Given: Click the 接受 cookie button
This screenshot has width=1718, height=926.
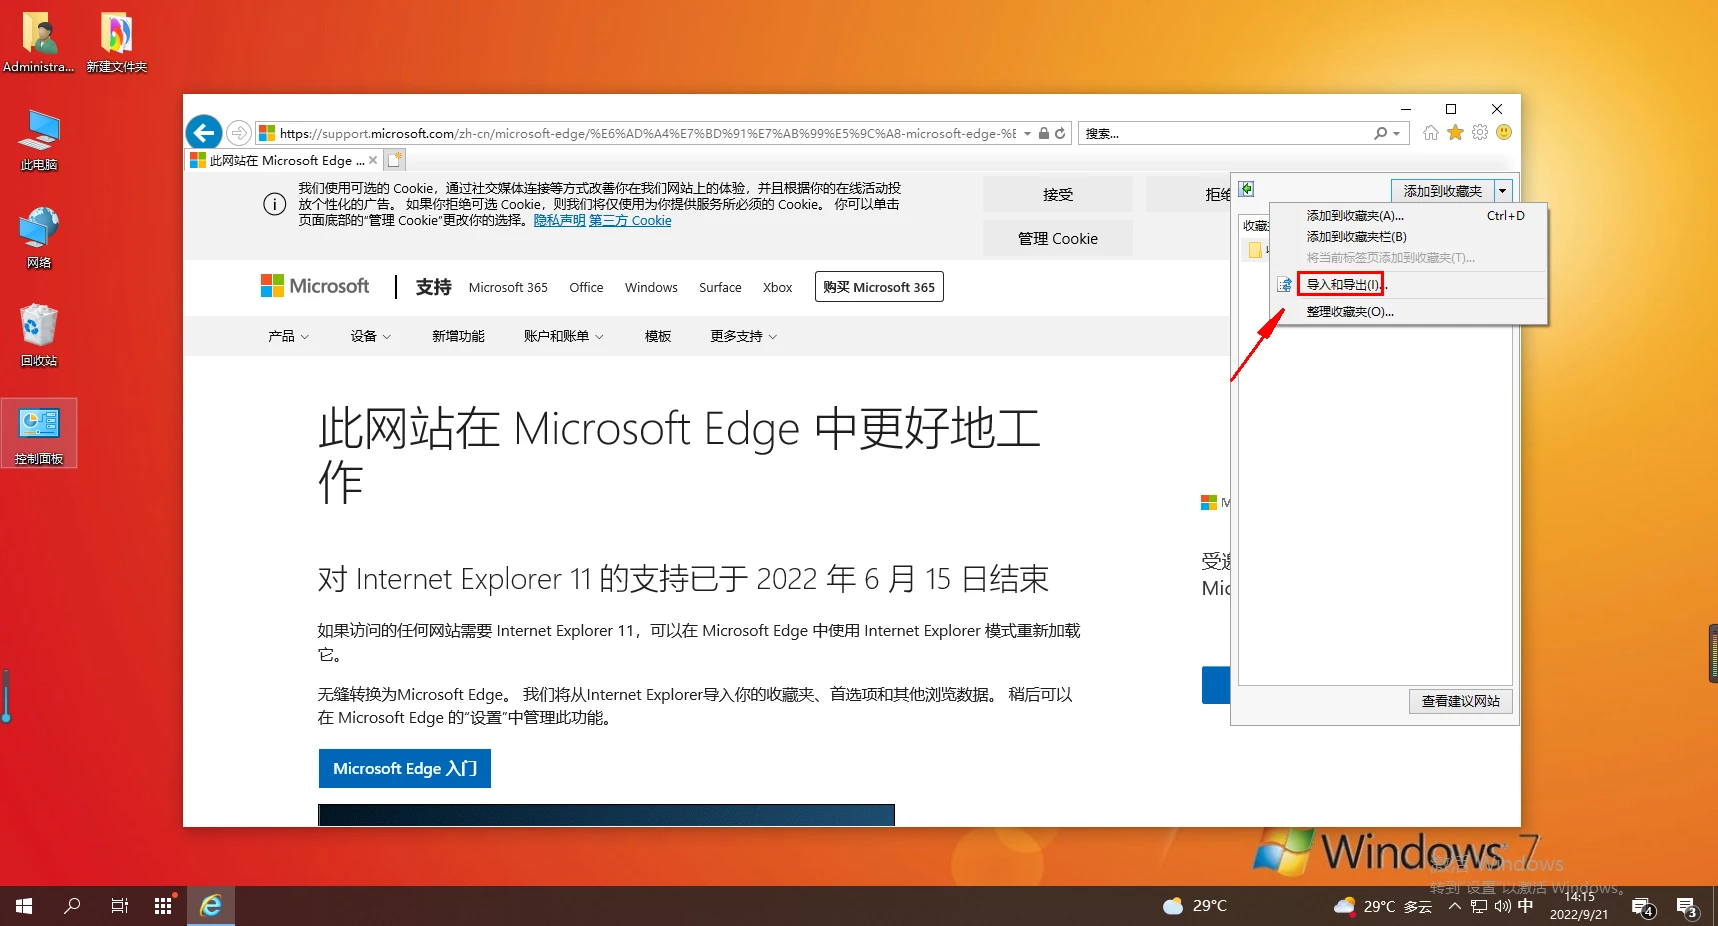Looking at the screenshot, I should (x=1057, y=194).
